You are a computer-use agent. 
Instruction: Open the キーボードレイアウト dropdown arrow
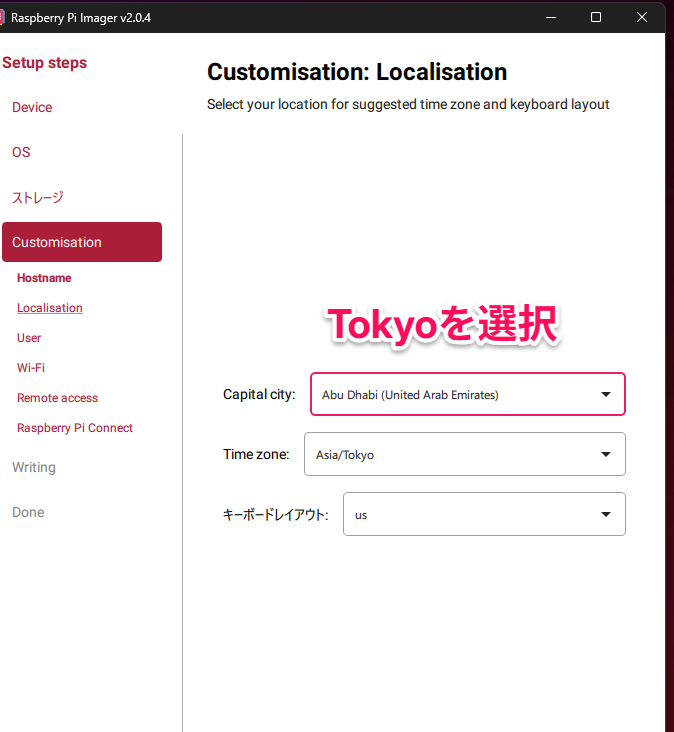[x=605, y=514]
